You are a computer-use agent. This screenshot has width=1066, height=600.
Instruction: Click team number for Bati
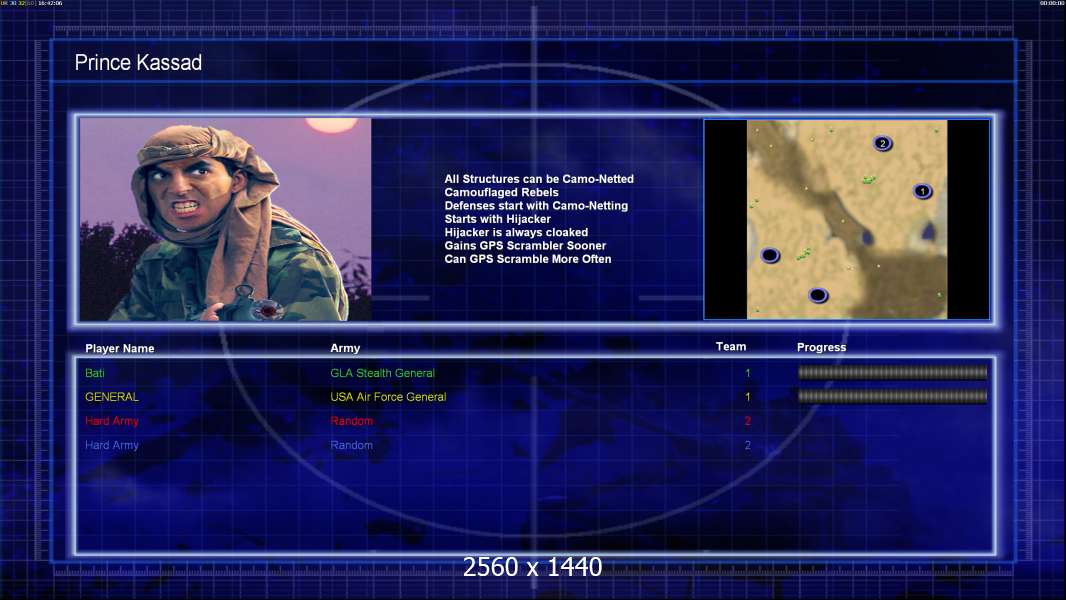pos(748,373)
